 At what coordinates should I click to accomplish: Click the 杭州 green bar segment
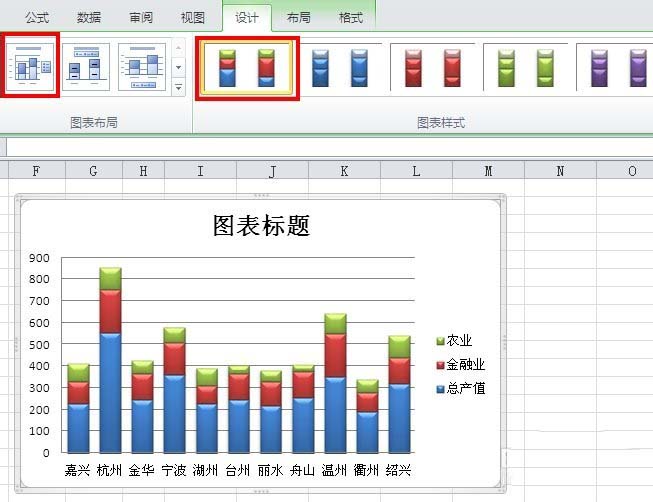[x=110, y=279]
